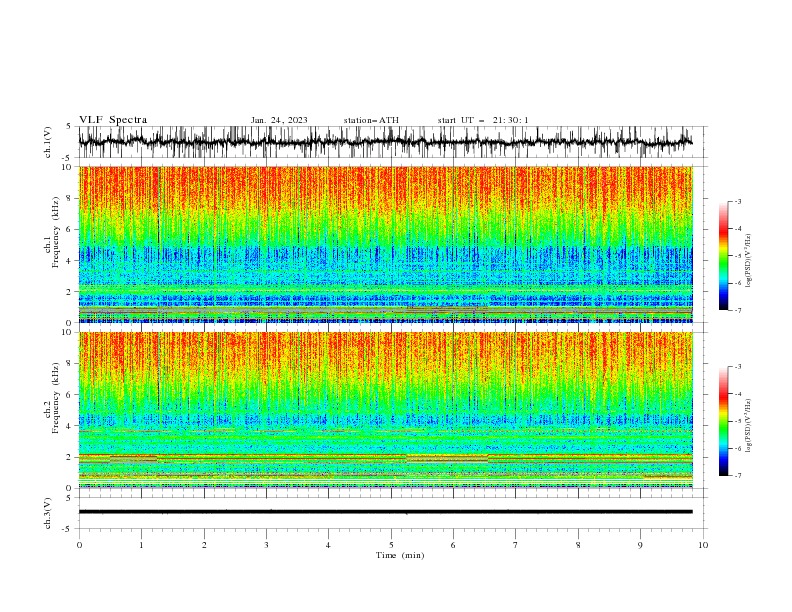Click tick label 5 on the Time axis
Viewport: 792px width, 612px height.
391,545
